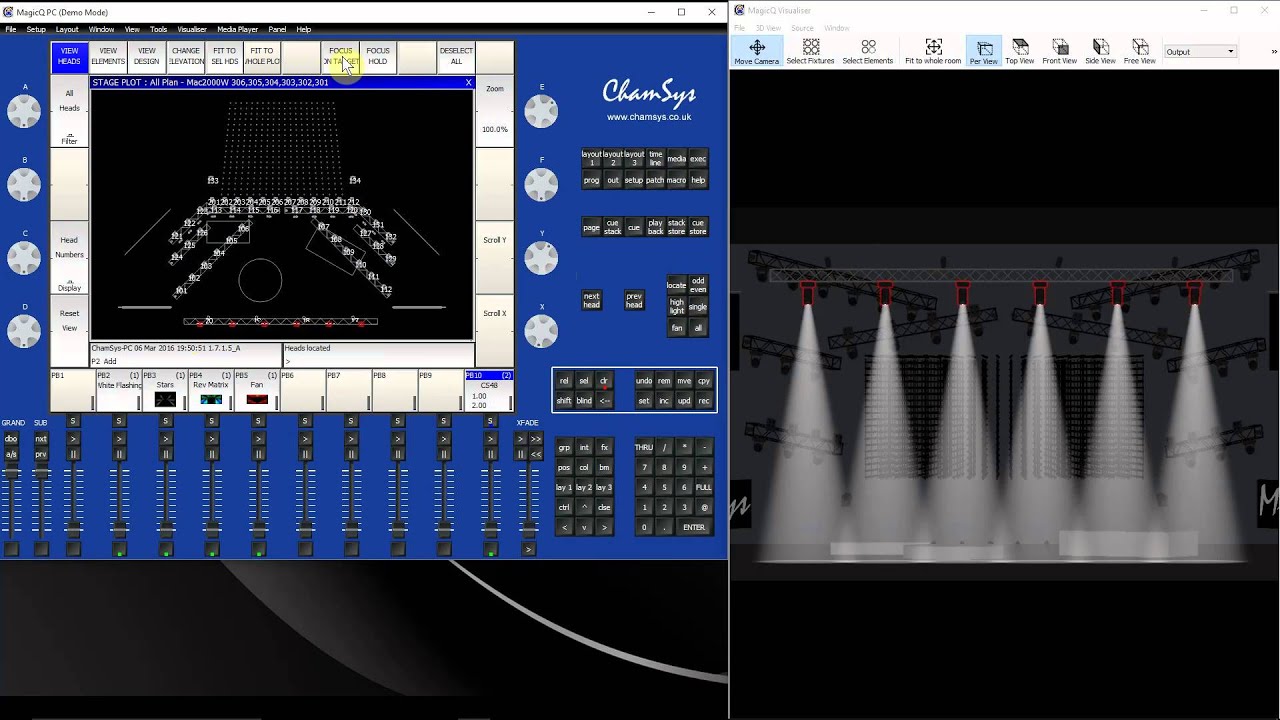Select Move Camera tool in Visualiser

pos(756,52)
